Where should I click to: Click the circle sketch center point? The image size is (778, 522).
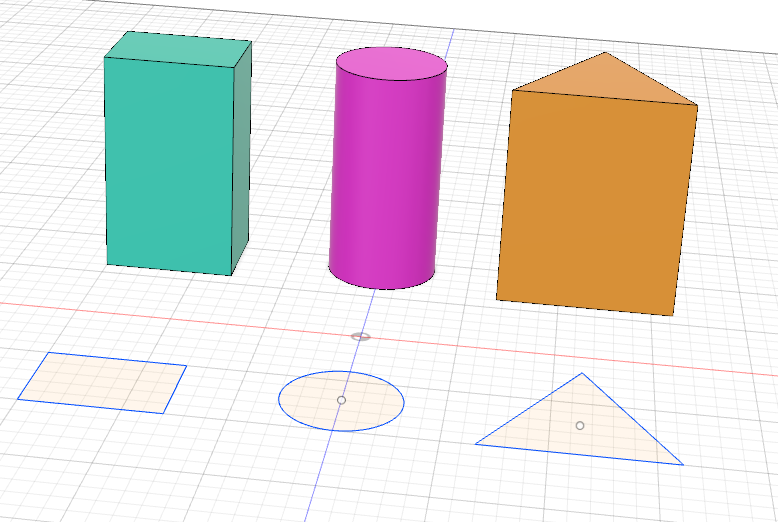[x=341, y=400]
